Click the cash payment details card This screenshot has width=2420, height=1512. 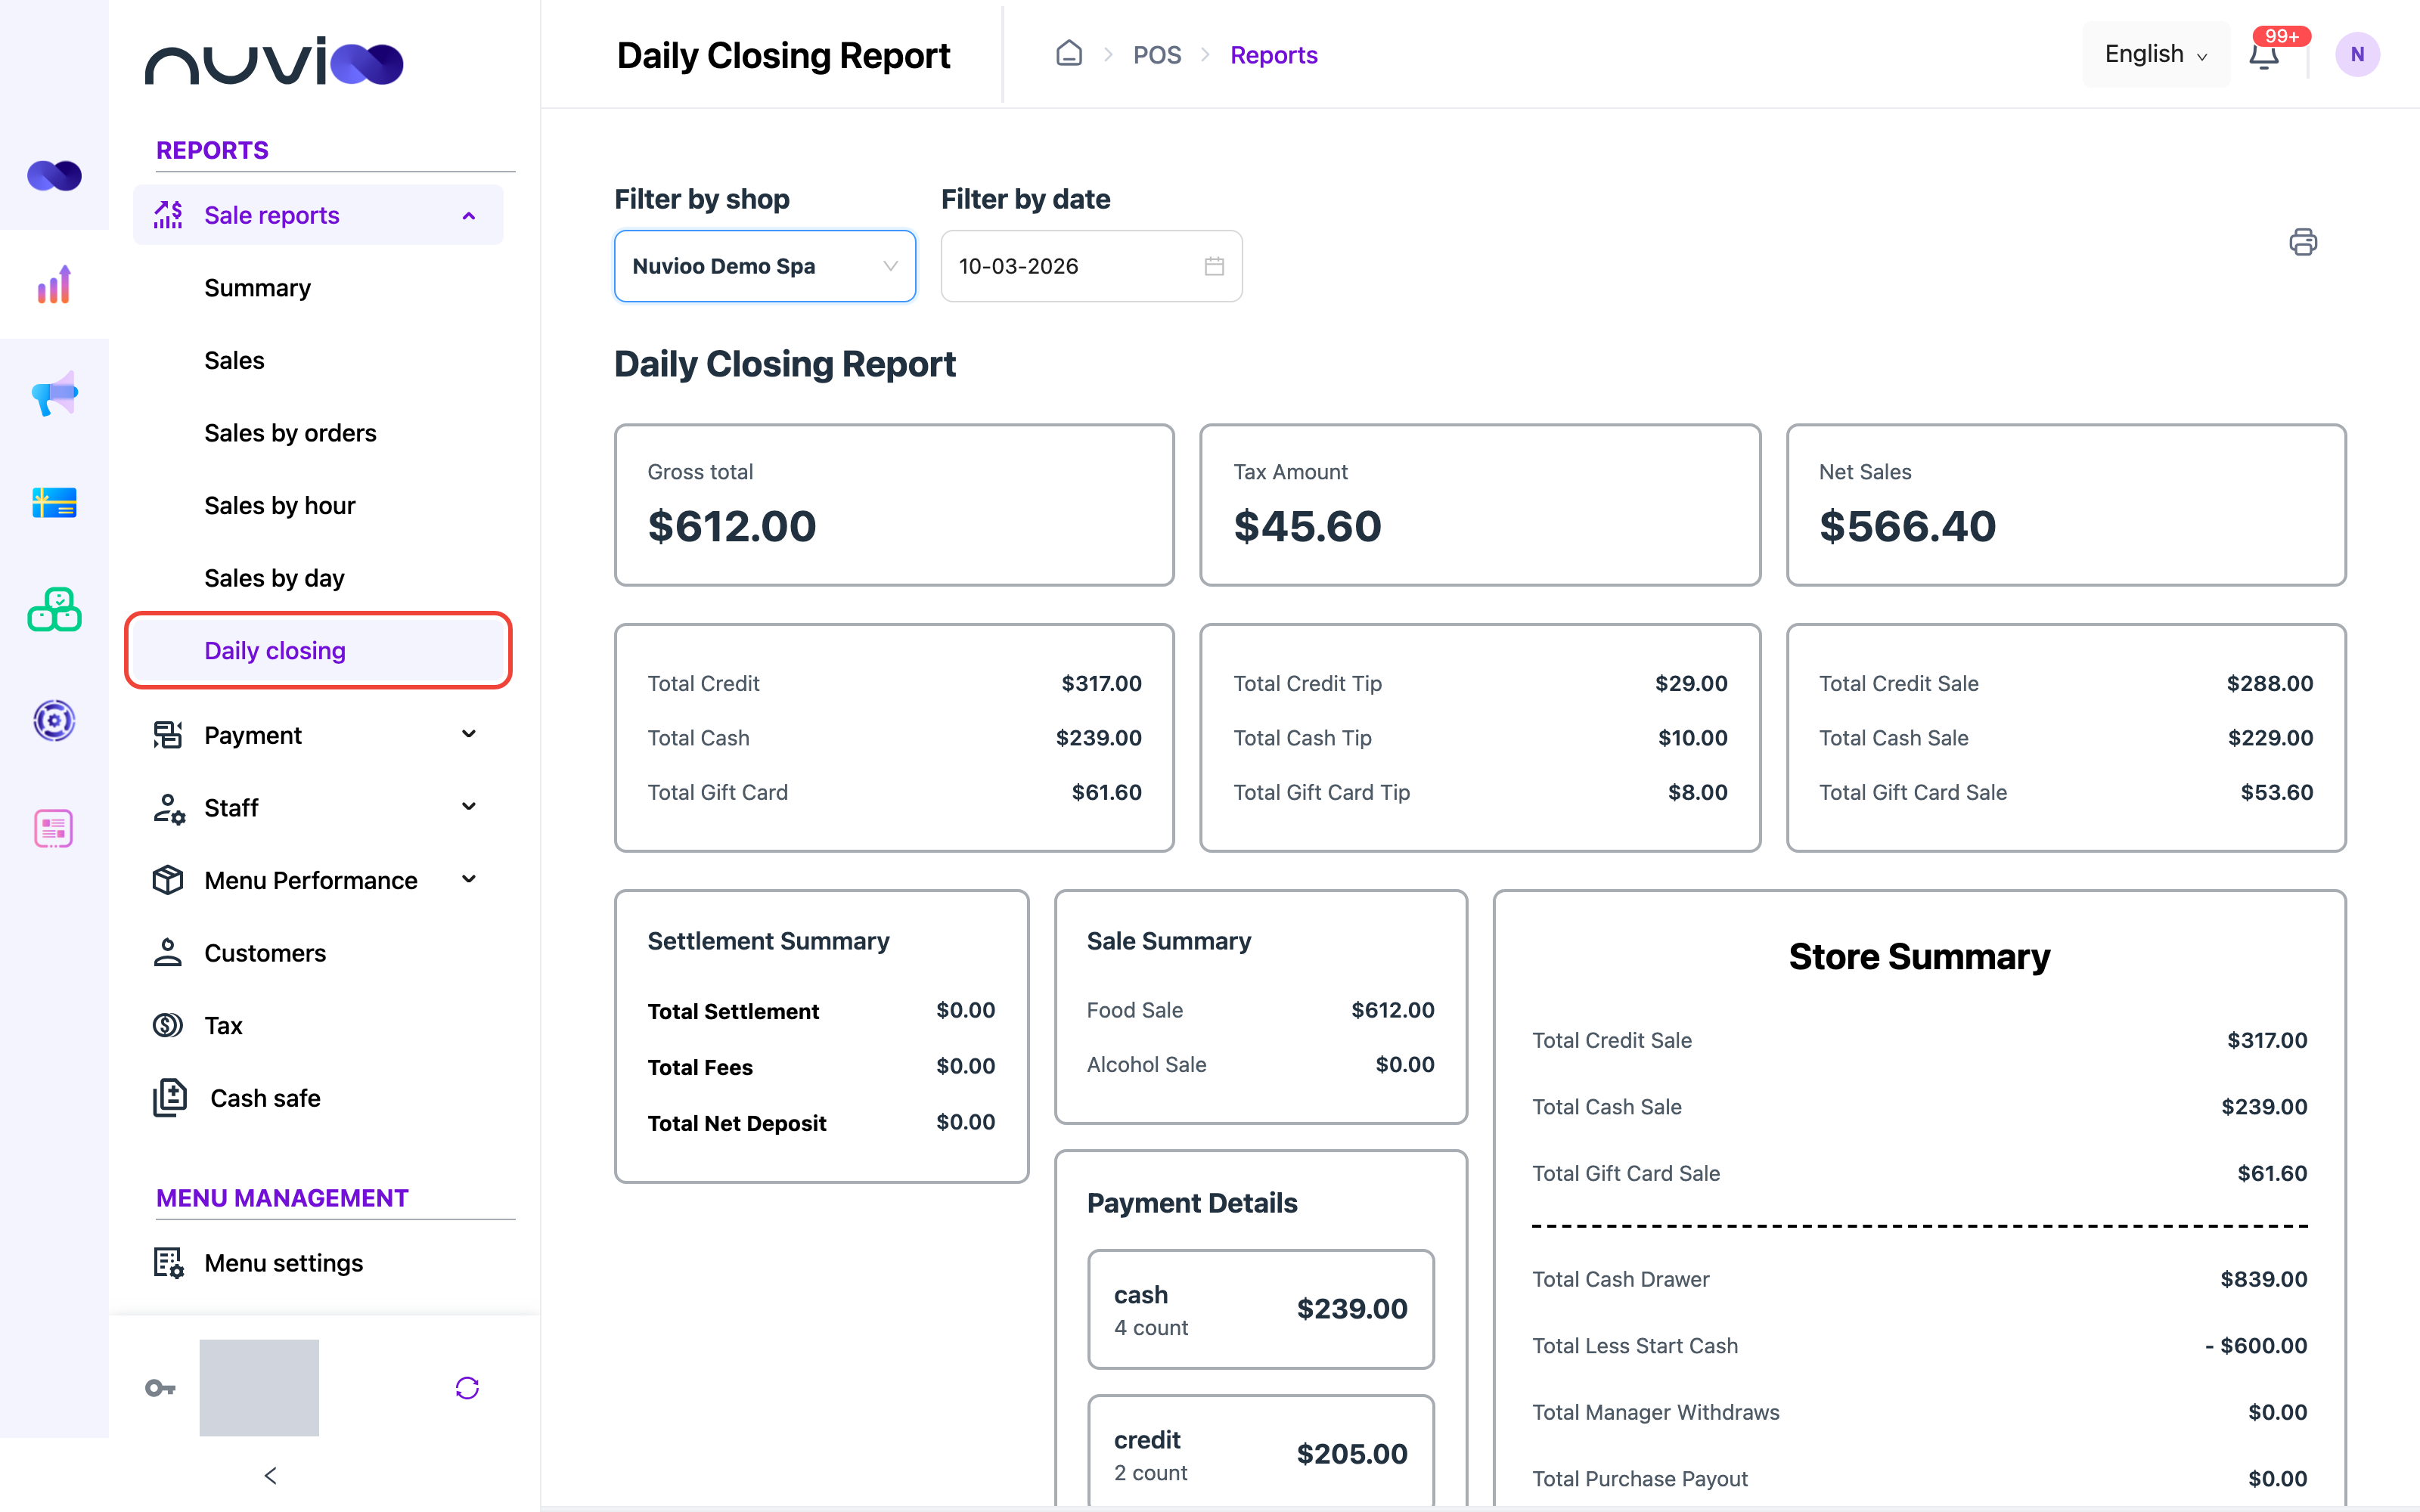tap(1260, 1309)
